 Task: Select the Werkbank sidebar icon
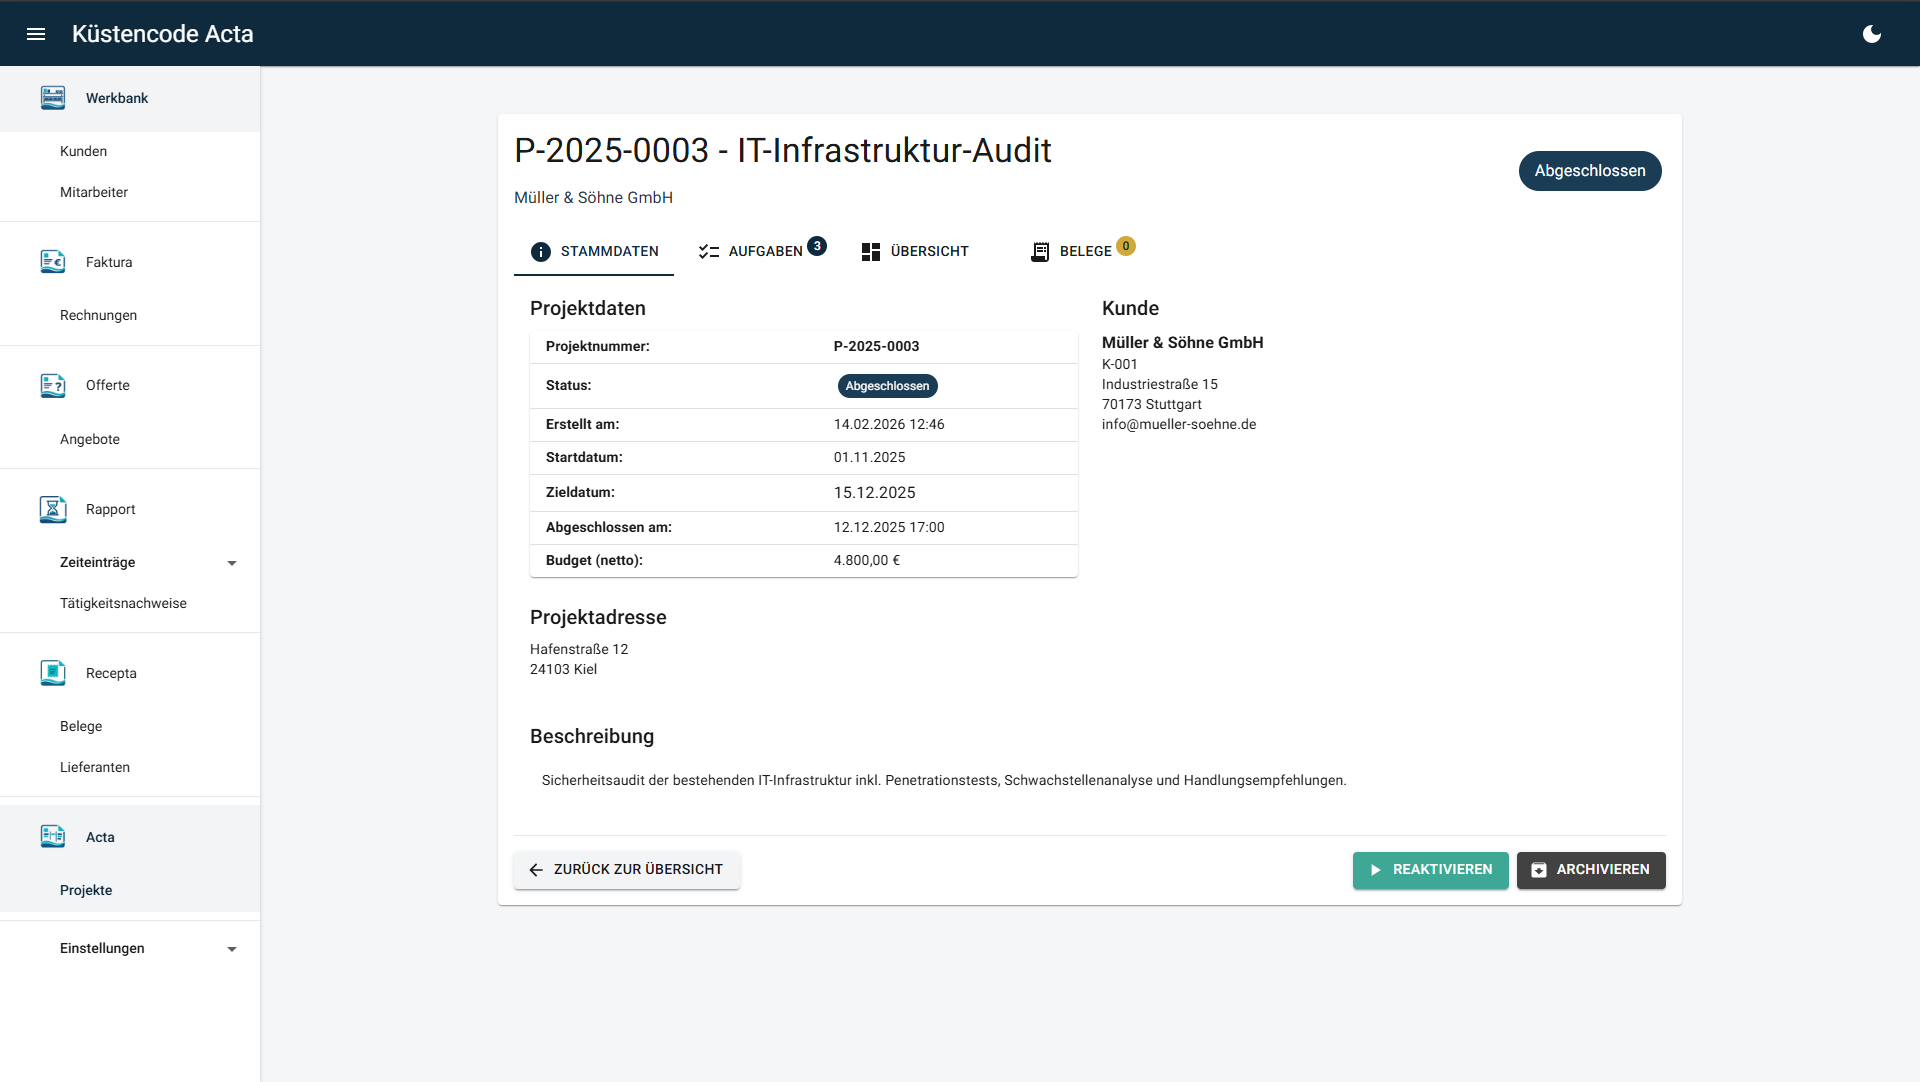(52, 97)
